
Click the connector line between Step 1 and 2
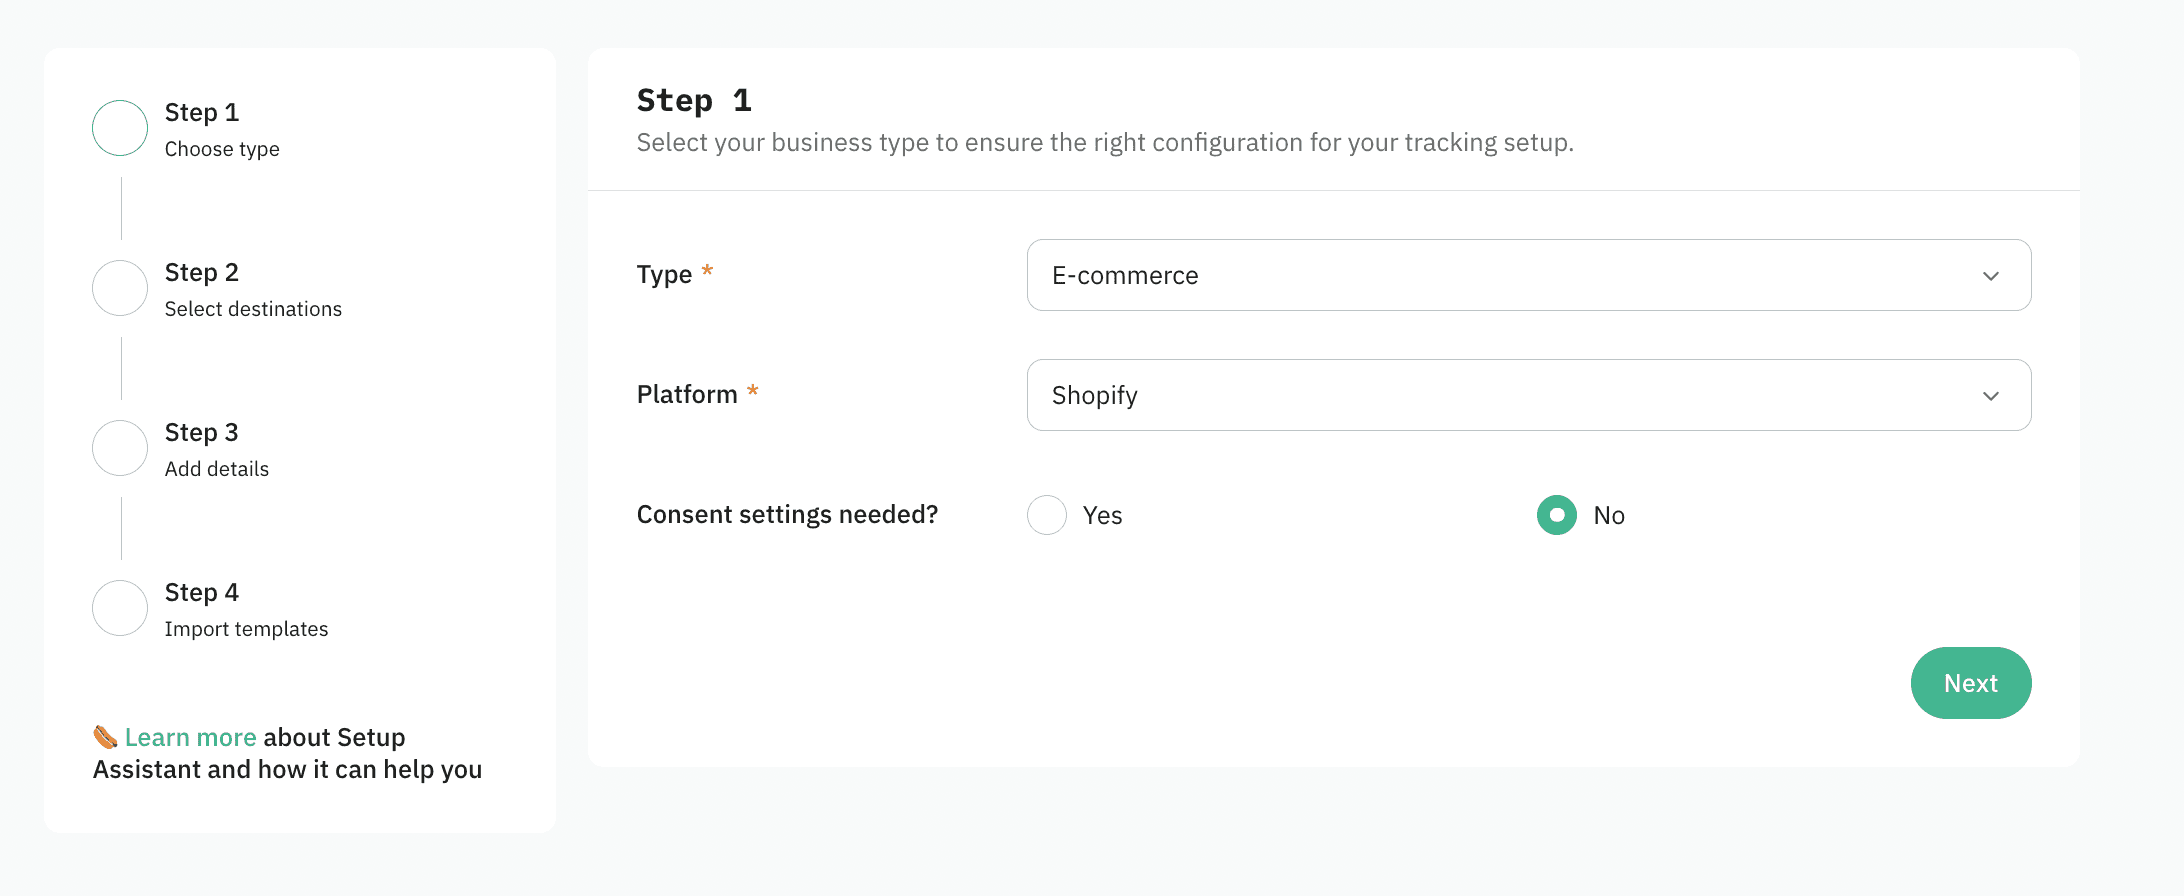point(119,208)
